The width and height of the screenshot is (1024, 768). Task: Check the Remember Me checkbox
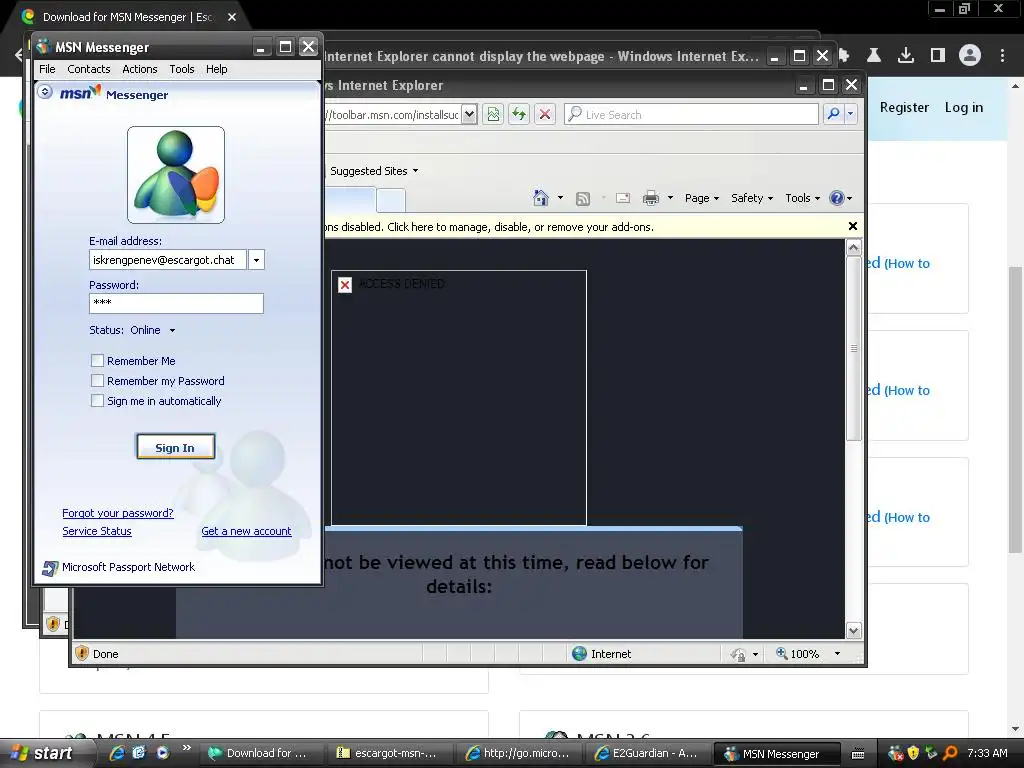click(x=97, y=360)
